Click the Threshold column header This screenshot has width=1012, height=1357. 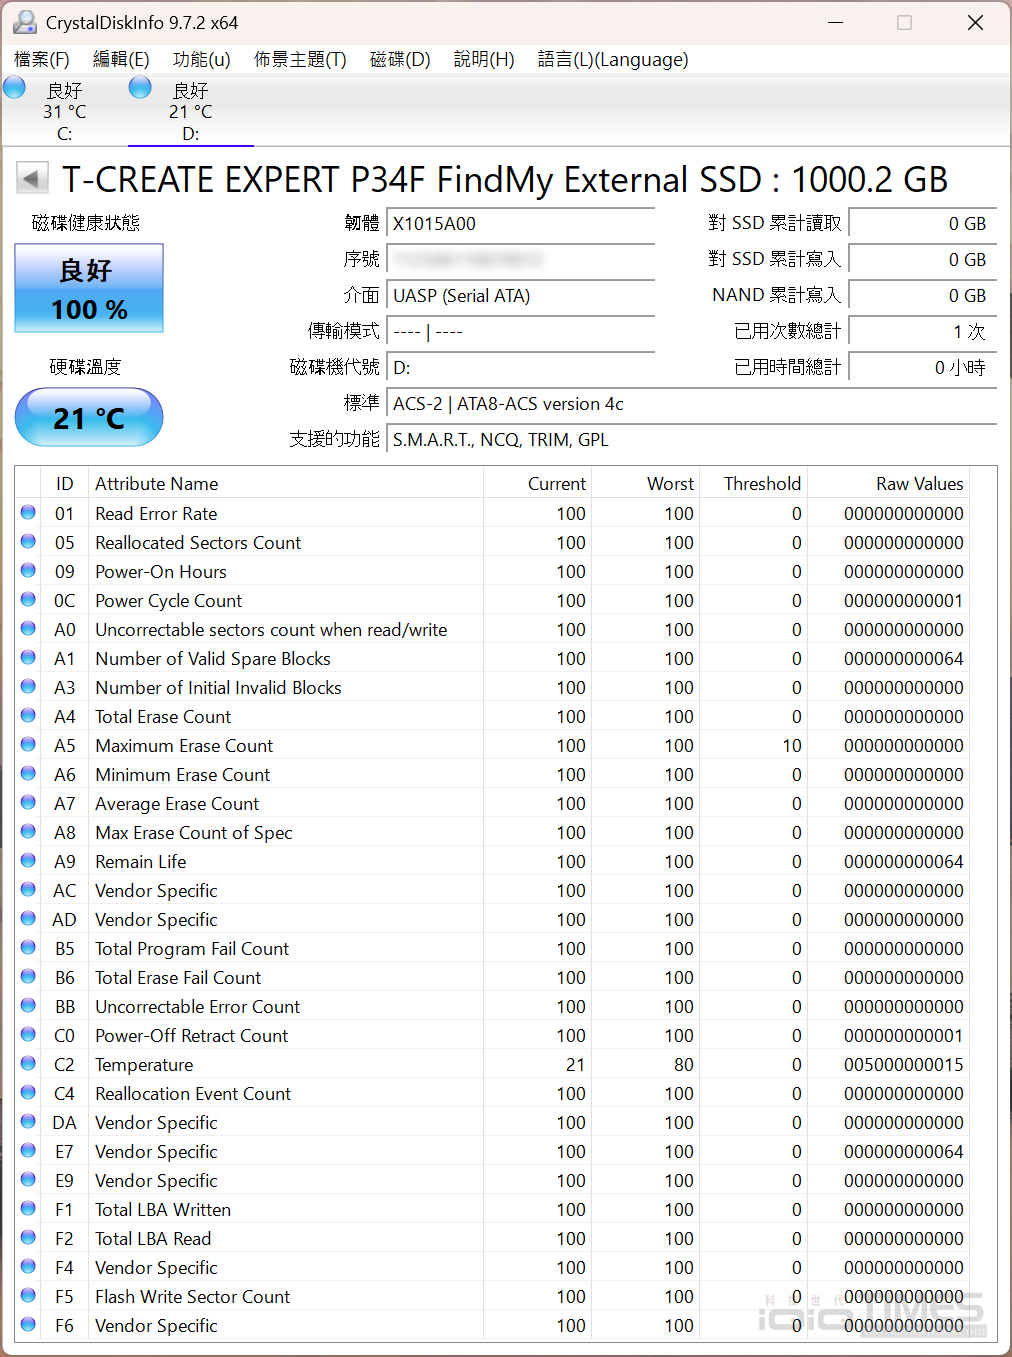762,484
